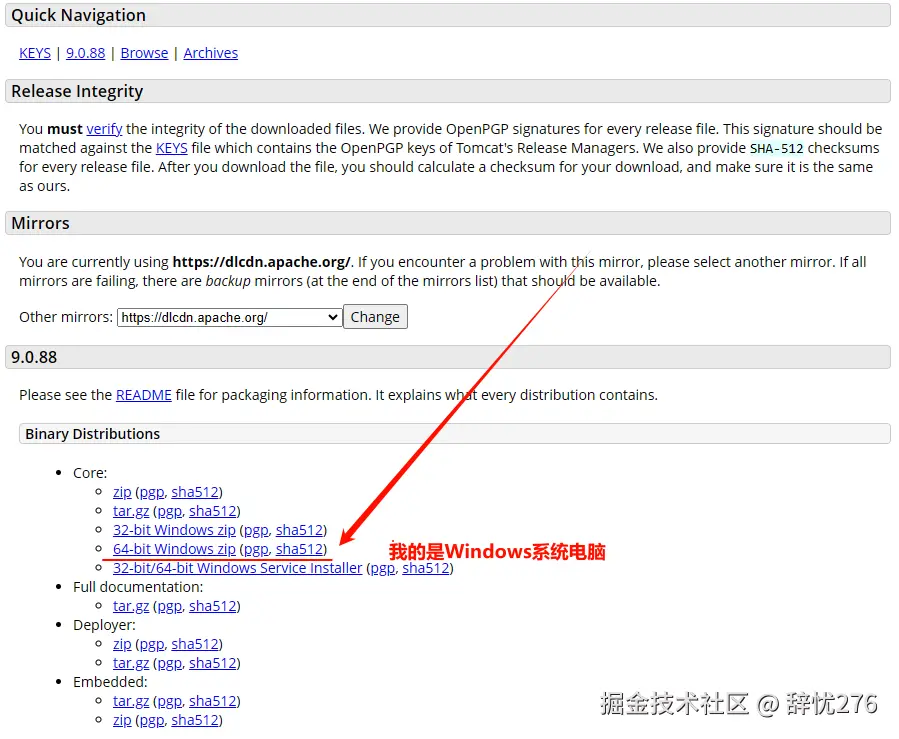Open pgp for Embedded tar.gz
Viewport: 899px width, 739px height.
tap(170, 701)
